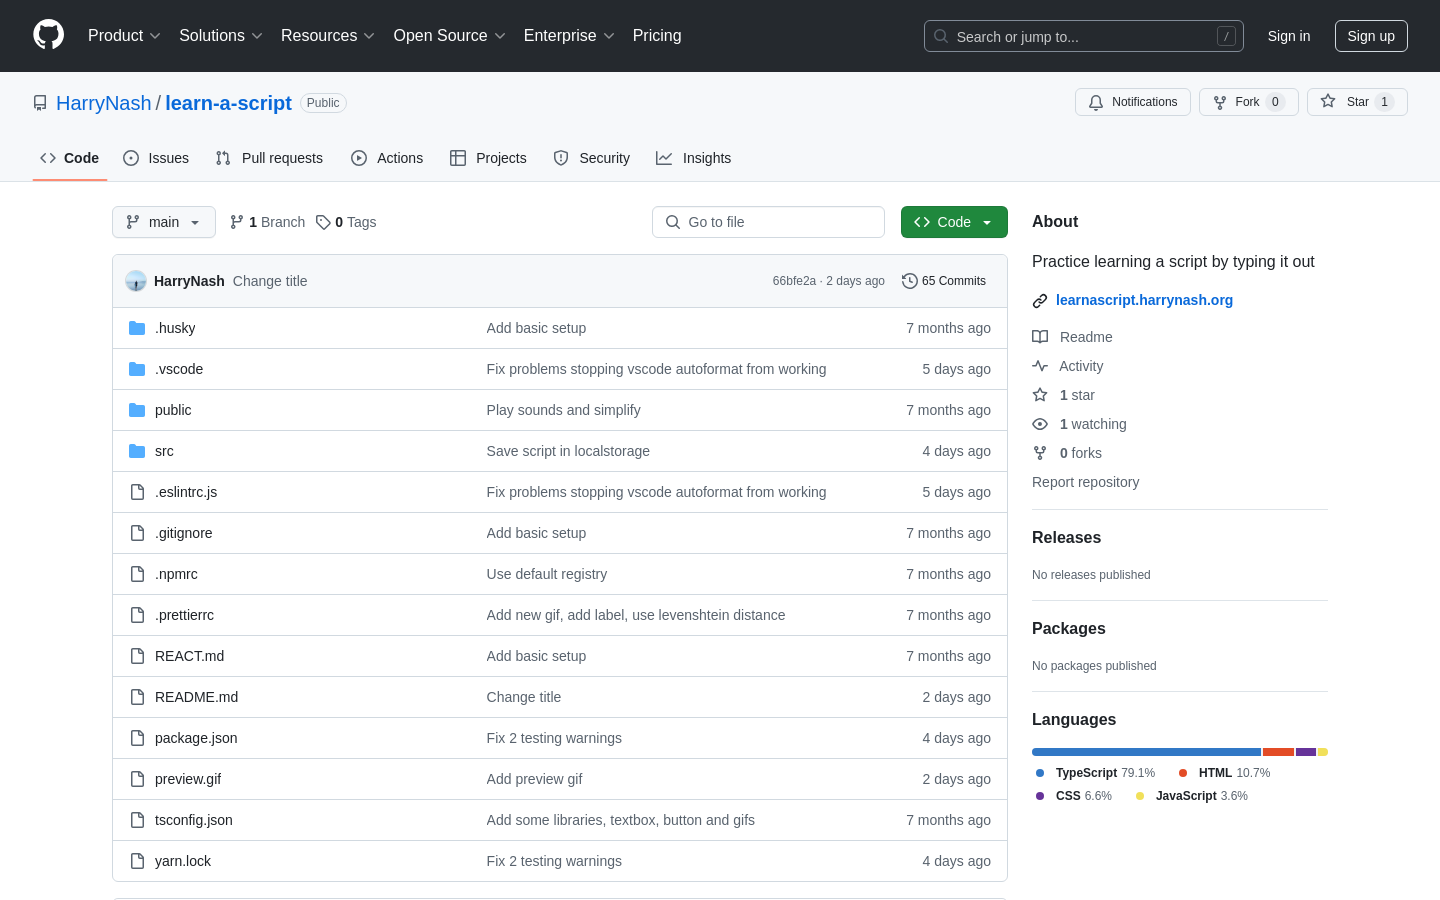This screenshot has height=900, width=1440.
Task: Open the .prettierrc file
Action: (x=184, y=615)
